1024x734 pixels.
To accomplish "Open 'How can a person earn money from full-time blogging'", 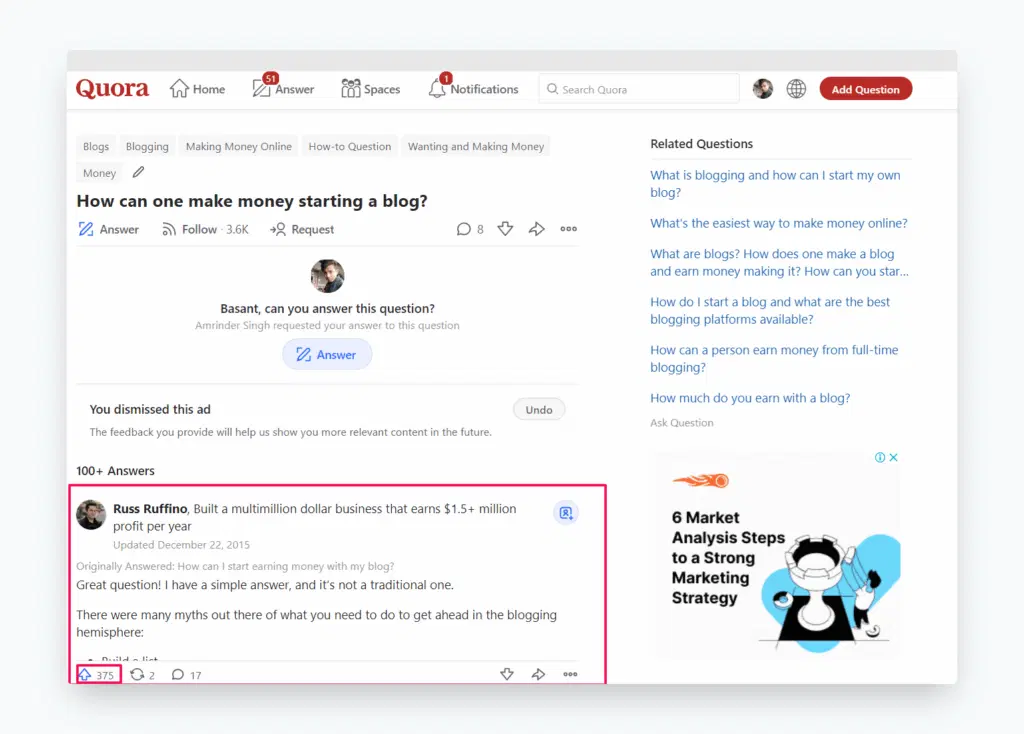I will [x=774, y=359].
